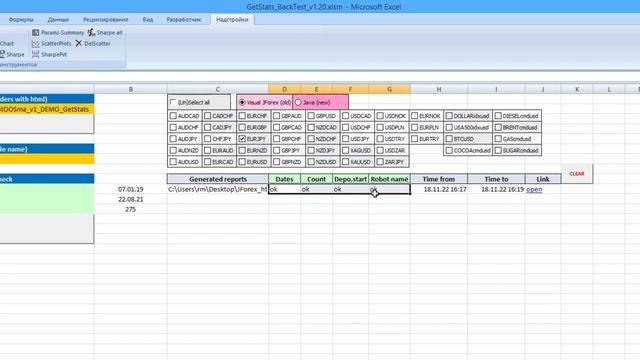Select column K header

[x=577, y=89]
